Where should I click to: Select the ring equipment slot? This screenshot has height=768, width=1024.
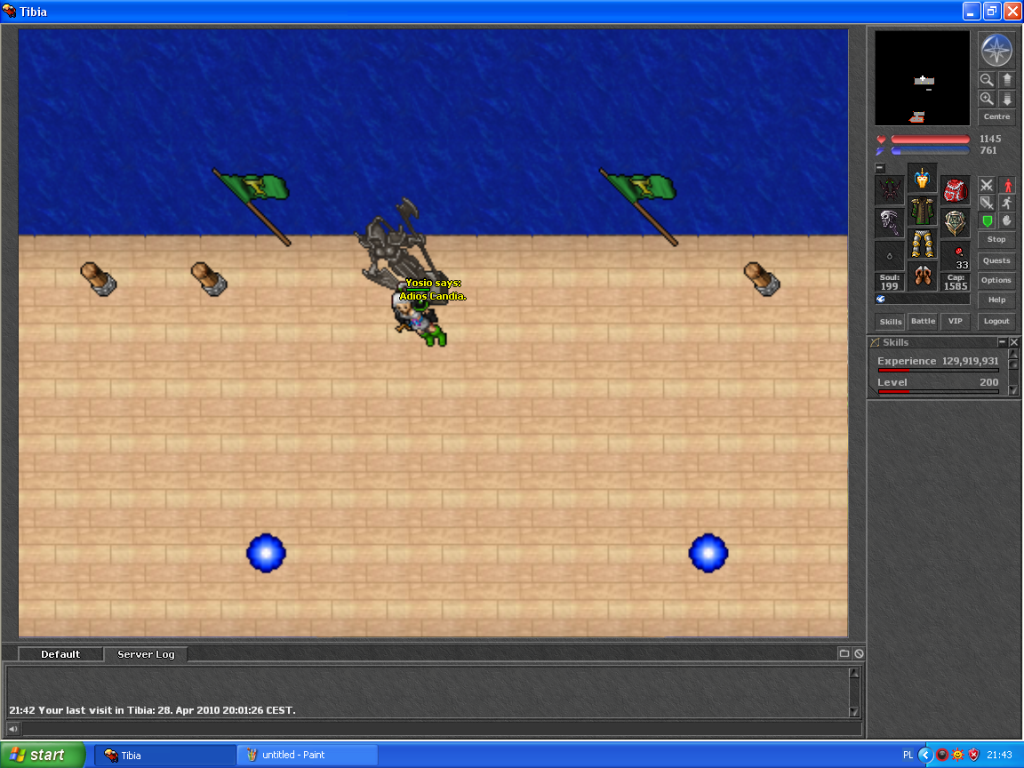(889, 255)
